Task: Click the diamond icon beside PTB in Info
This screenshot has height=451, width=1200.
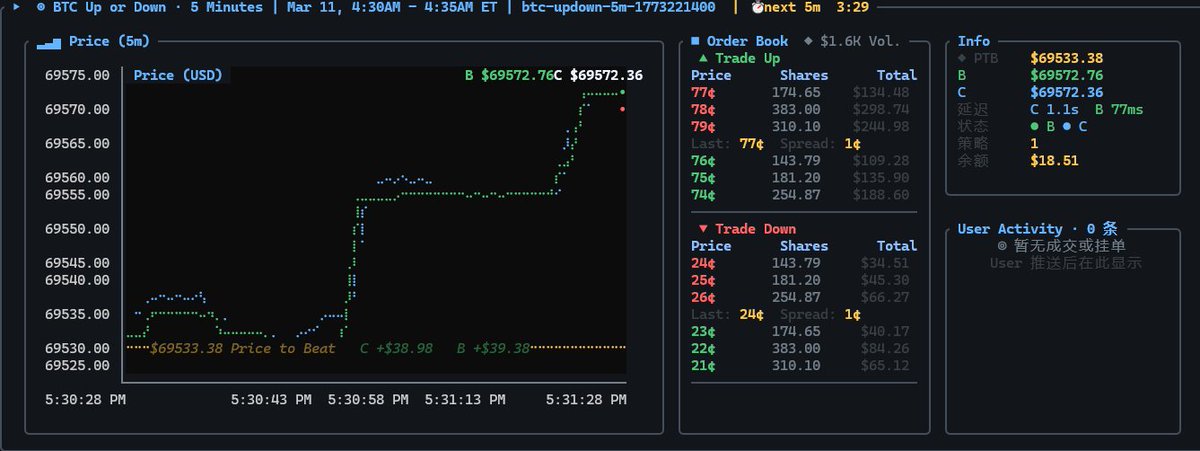Action: (961, 58)
